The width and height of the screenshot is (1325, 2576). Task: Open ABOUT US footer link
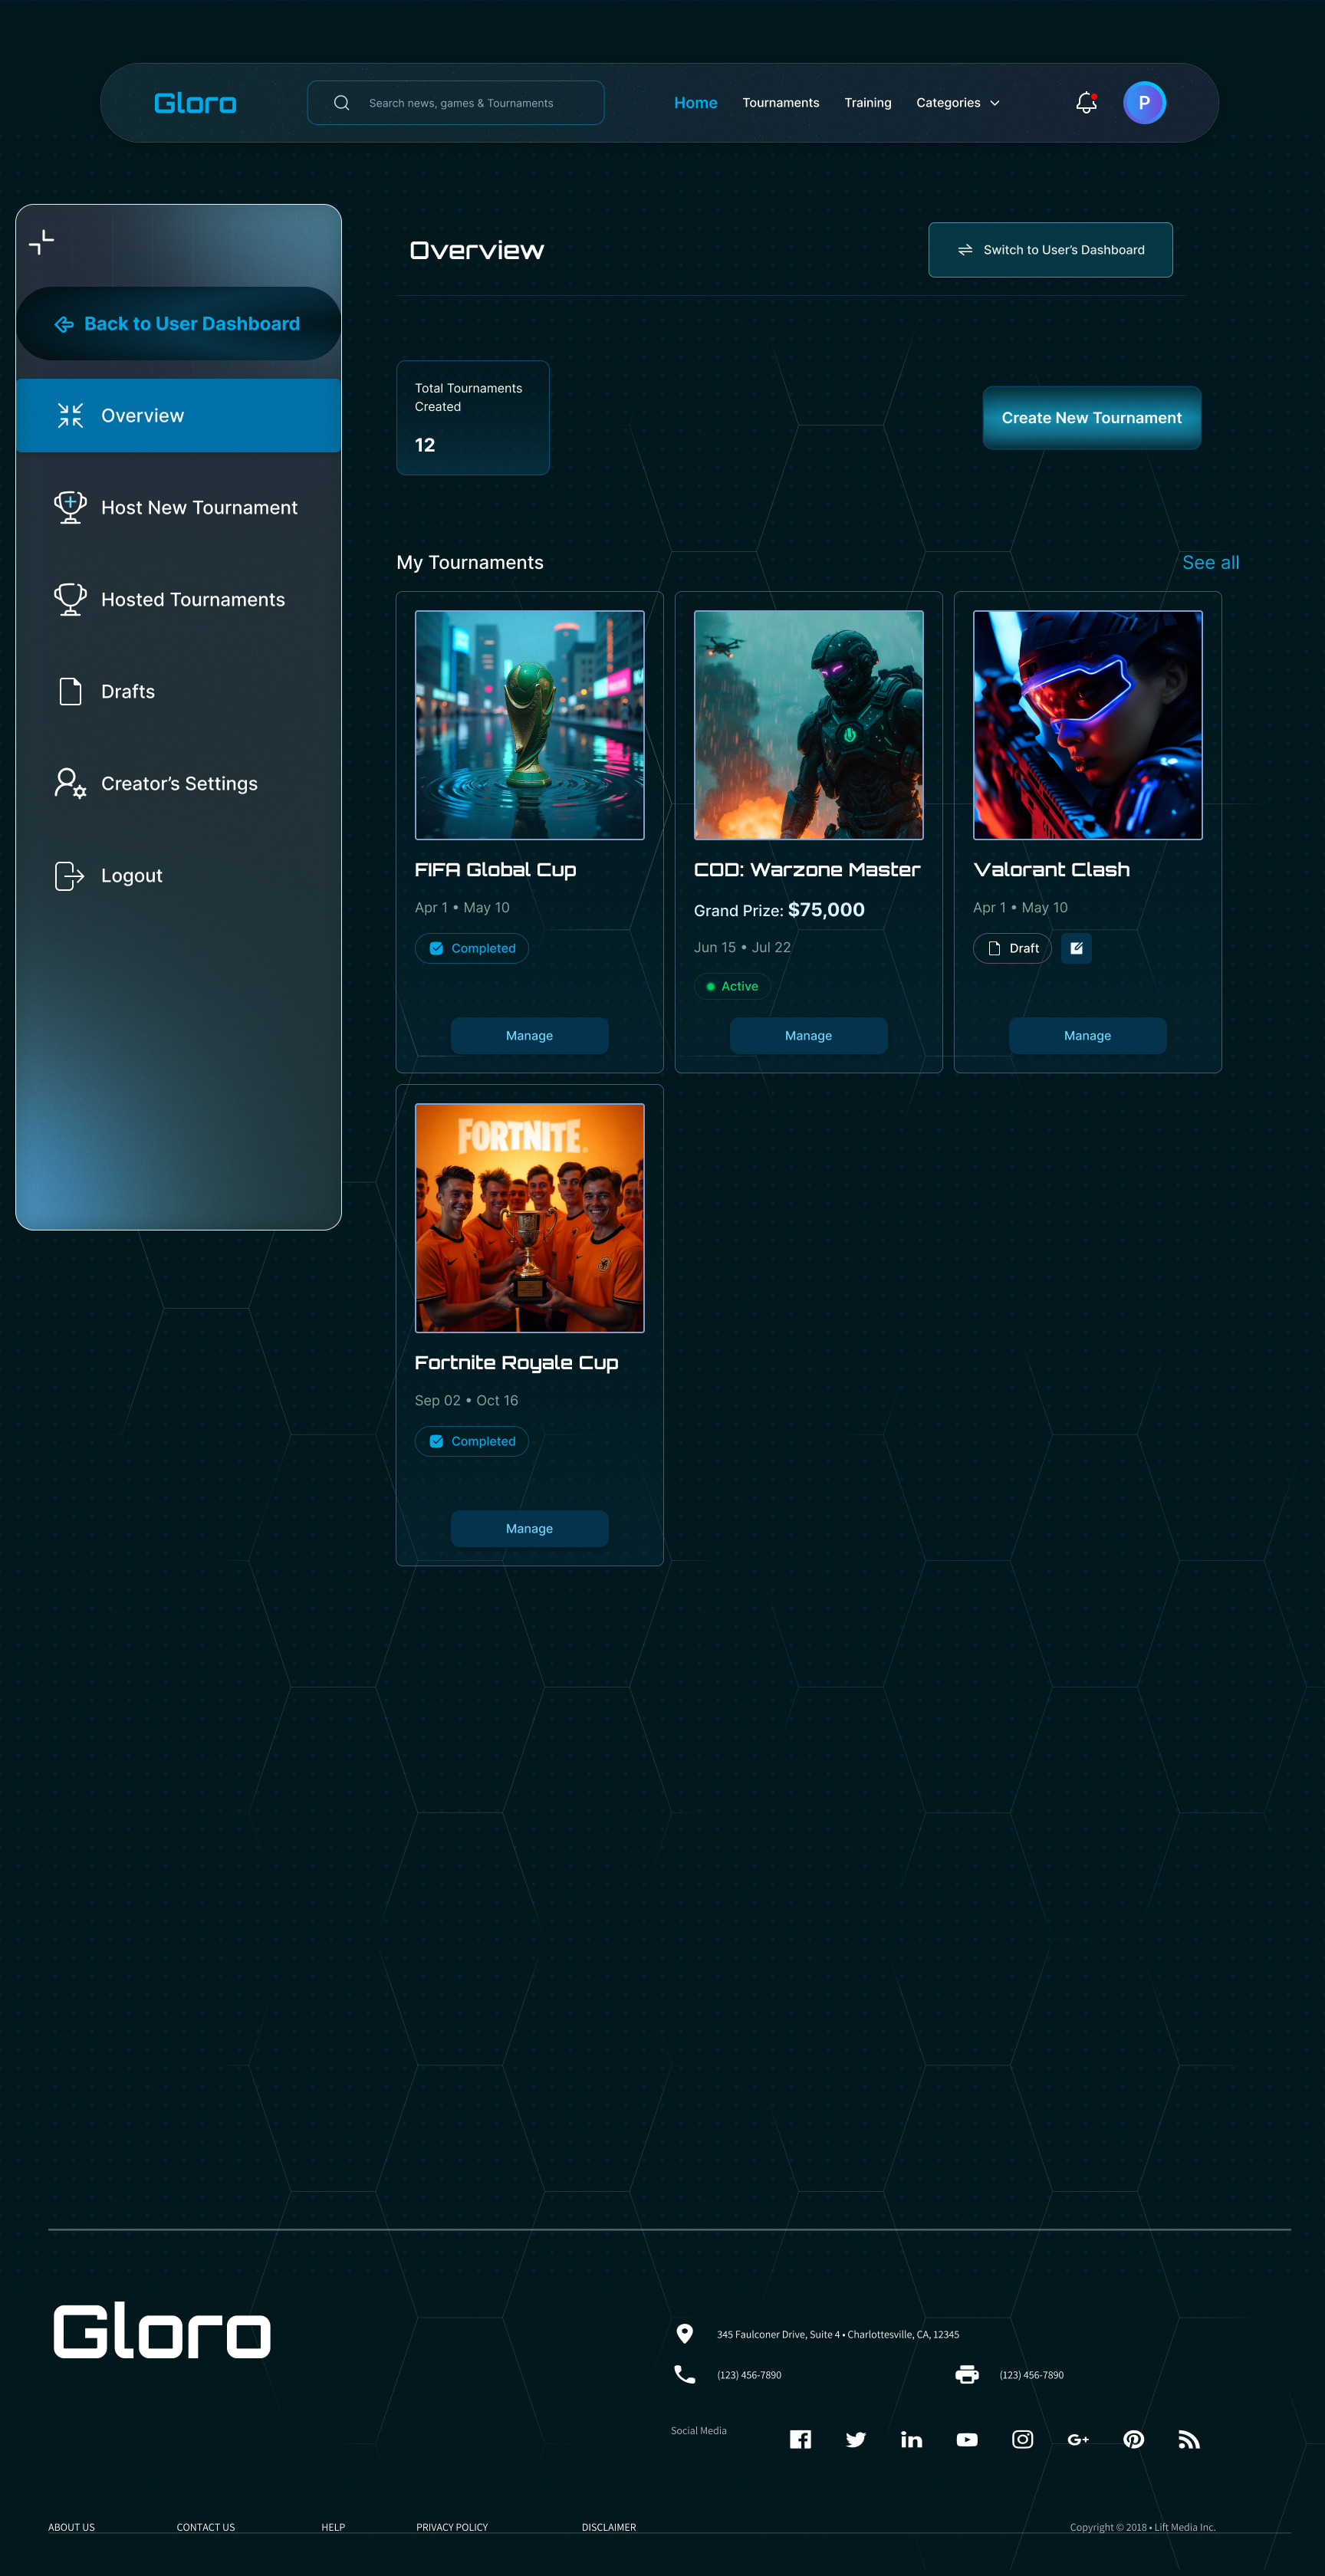click(x=71, y=2527)
